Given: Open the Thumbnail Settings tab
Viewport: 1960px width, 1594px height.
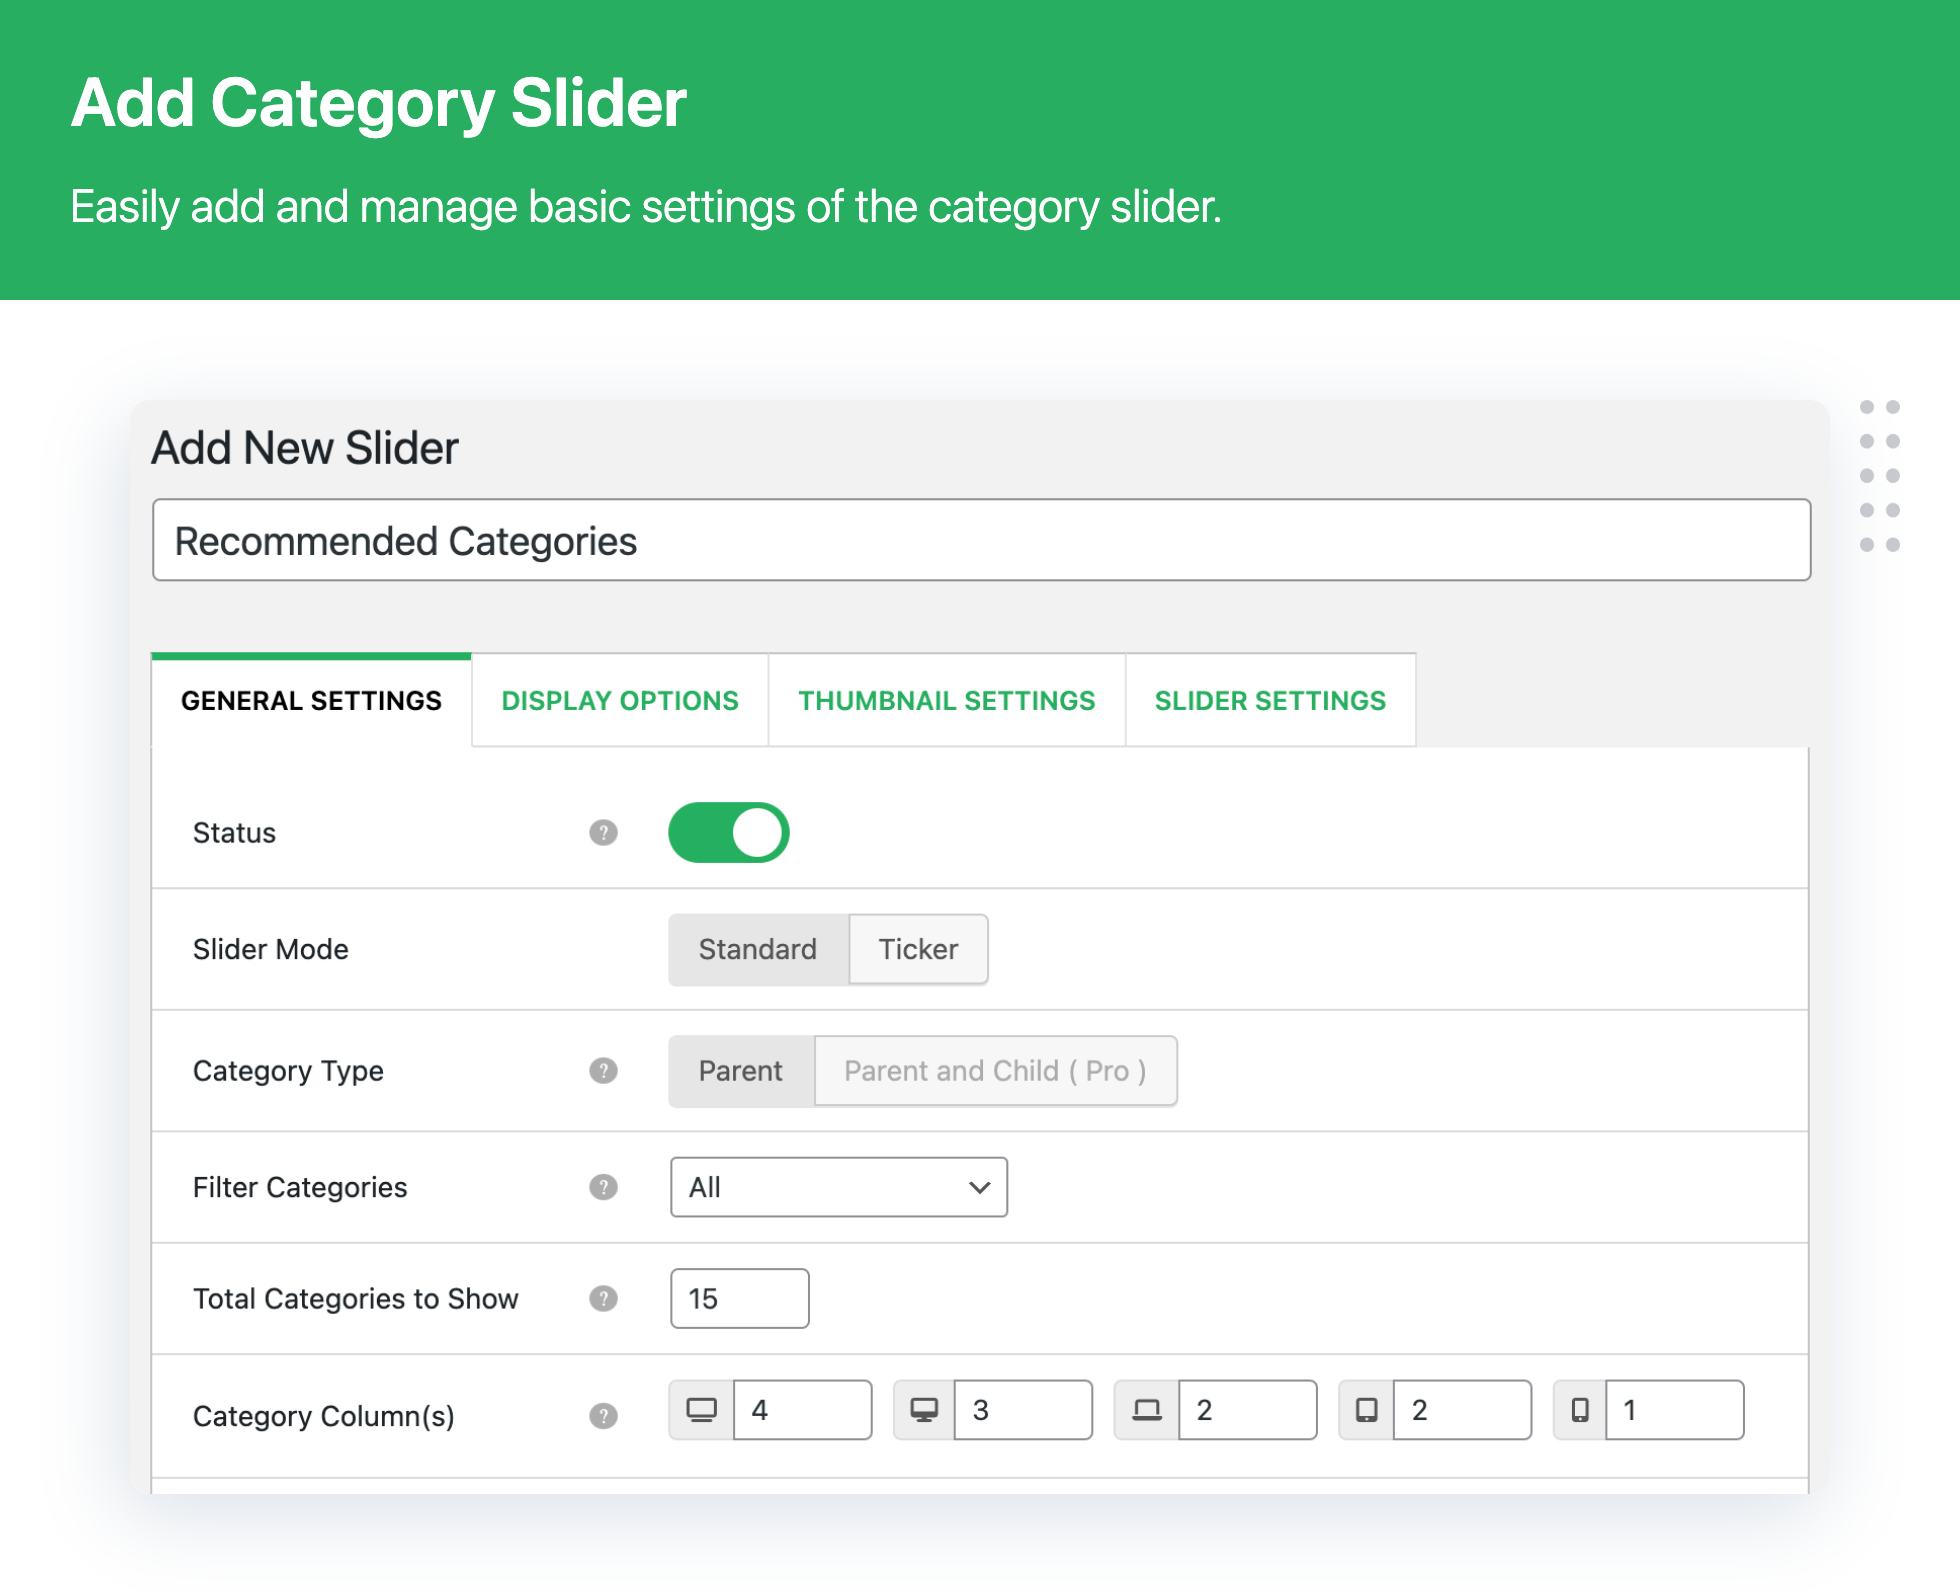Looking at the screenshot, I should (x=947, y=701).
